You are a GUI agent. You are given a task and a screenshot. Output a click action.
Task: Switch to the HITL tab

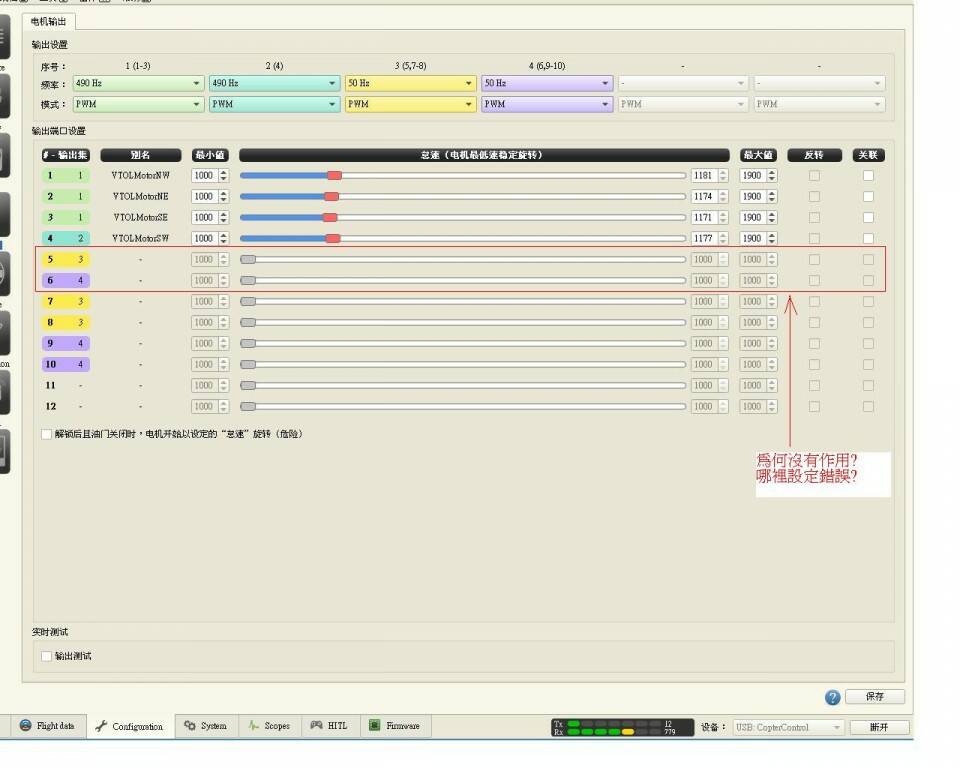(x=329, y=726)
